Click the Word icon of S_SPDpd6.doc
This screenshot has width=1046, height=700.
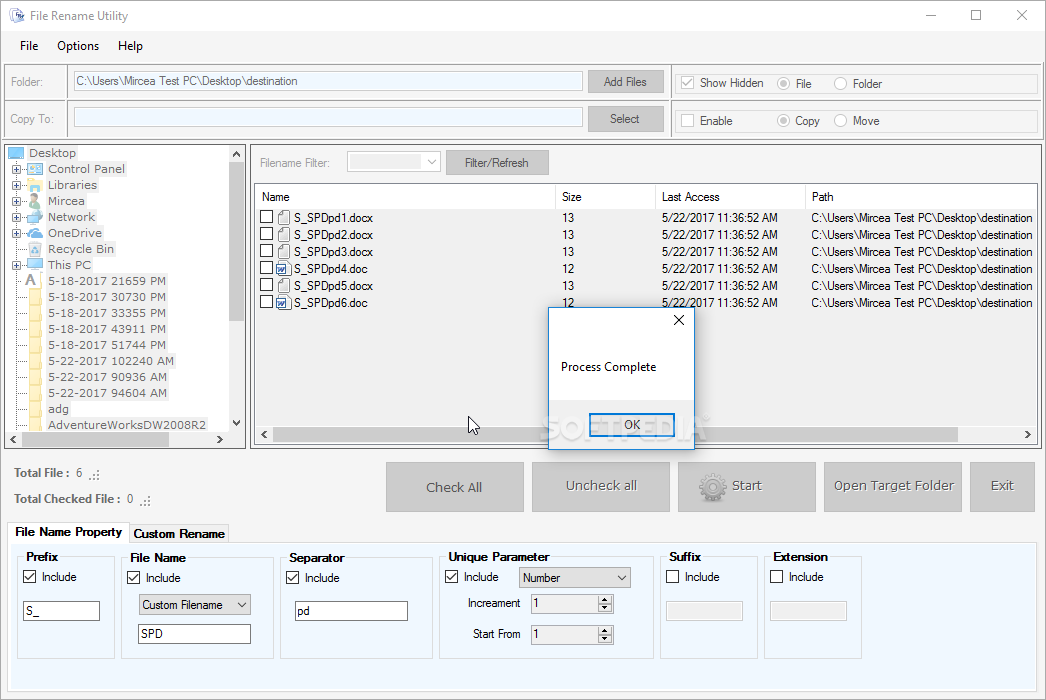283,303
